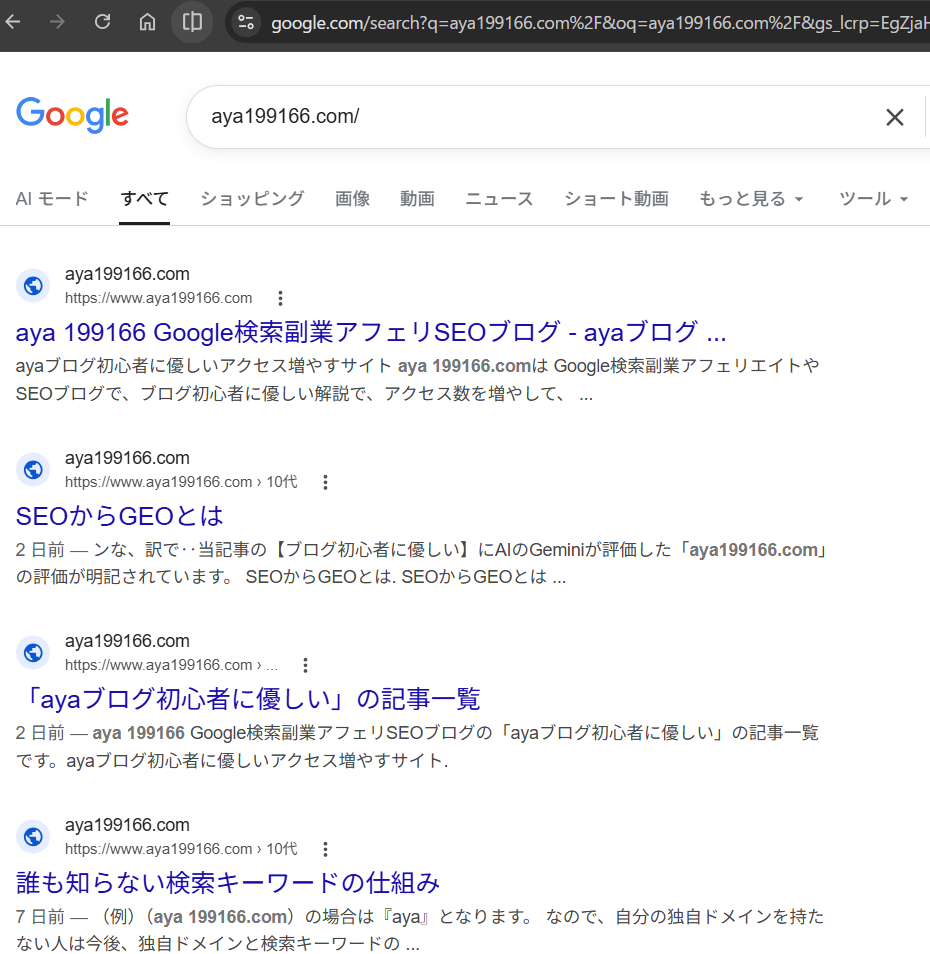Clear the search box with the X icon
Viewport: 930px width, 954px height.
894,117
